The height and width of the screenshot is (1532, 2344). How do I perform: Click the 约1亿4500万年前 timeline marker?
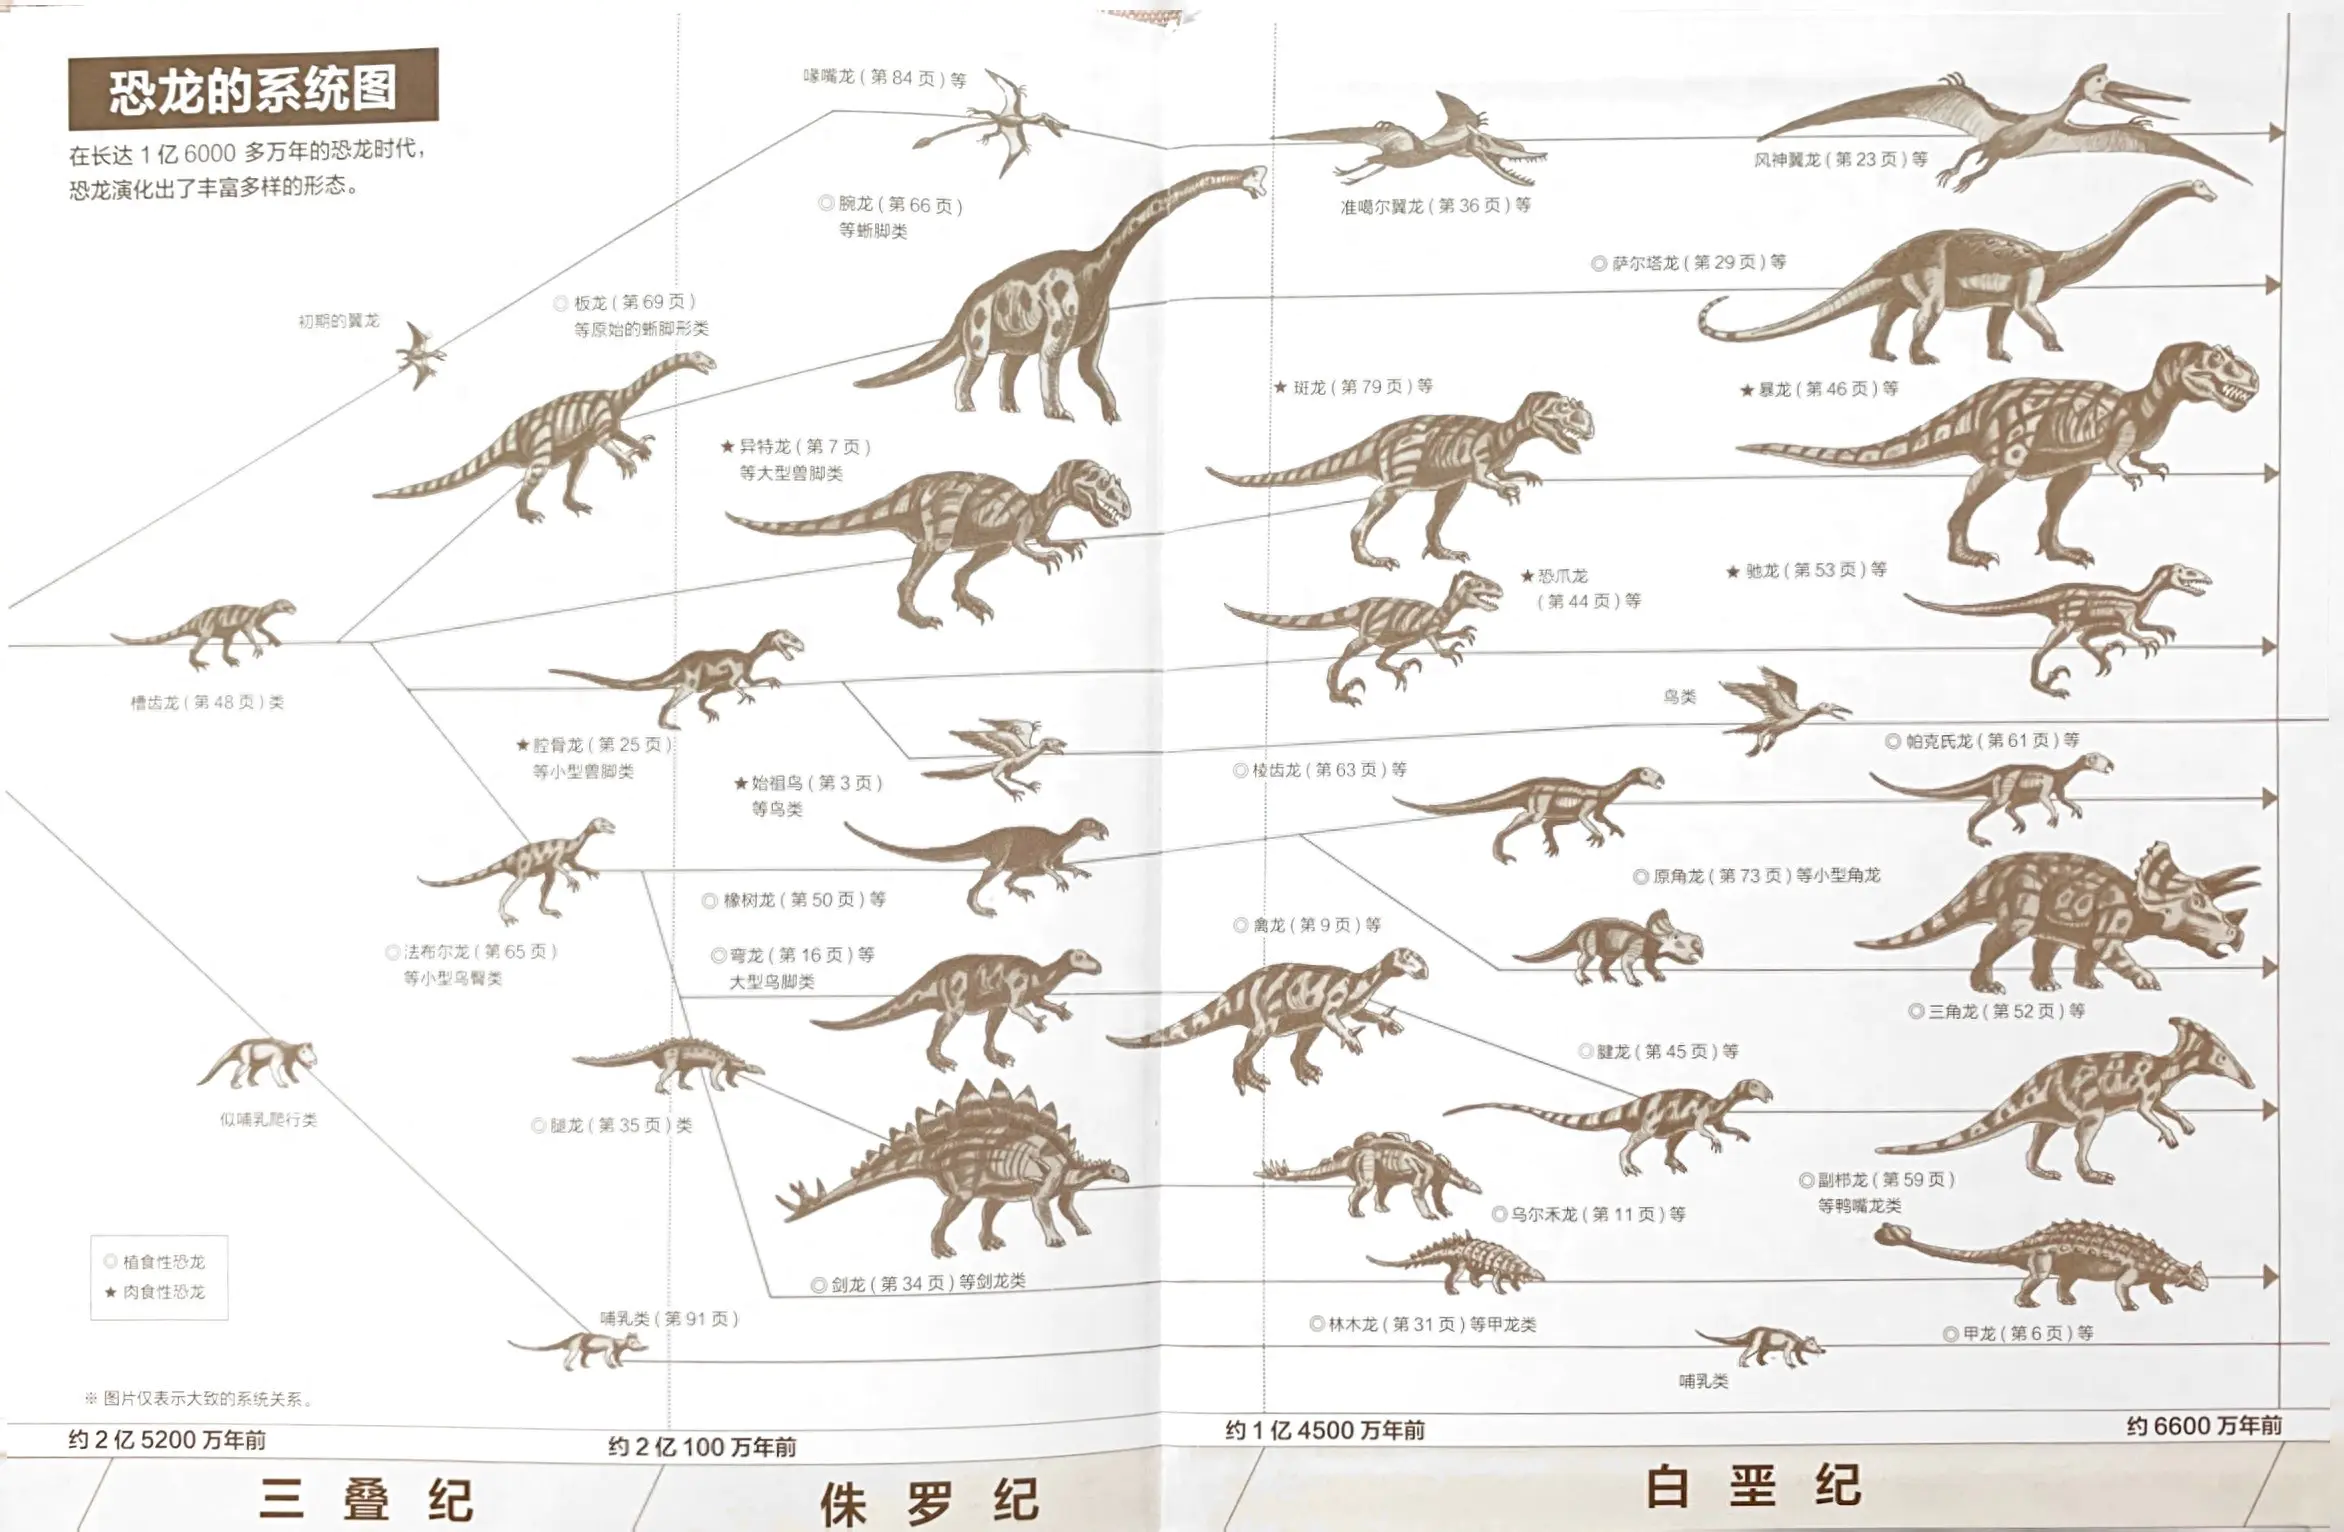1324,1430
